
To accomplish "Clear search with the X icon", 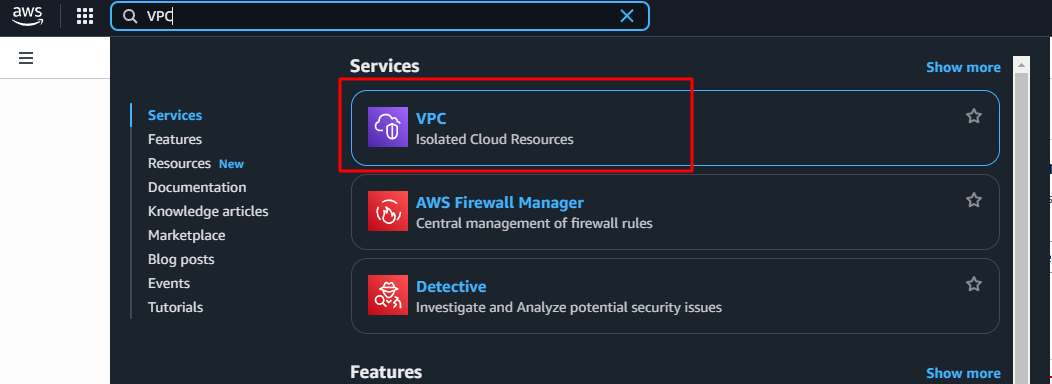I will 627,16.
